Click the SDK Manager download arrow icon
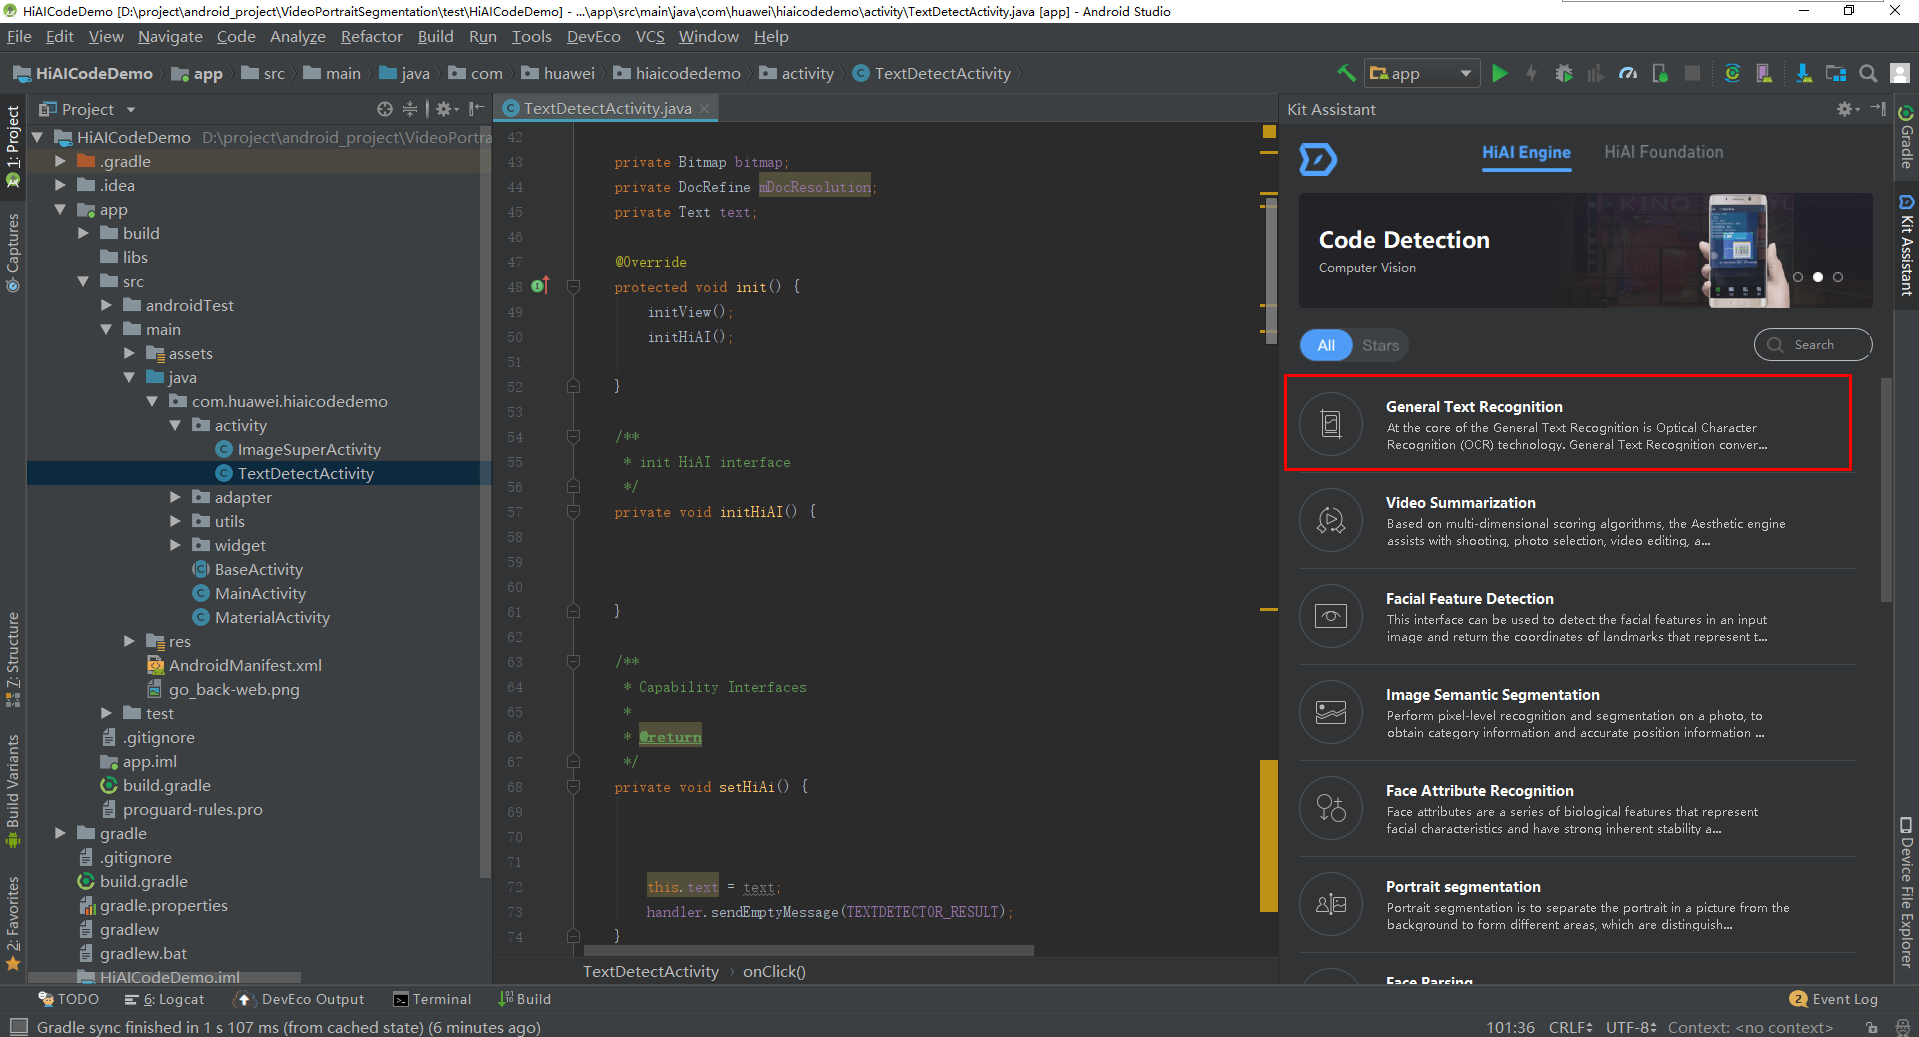Screen dimensions: 1919x1037 point(1803,73)
